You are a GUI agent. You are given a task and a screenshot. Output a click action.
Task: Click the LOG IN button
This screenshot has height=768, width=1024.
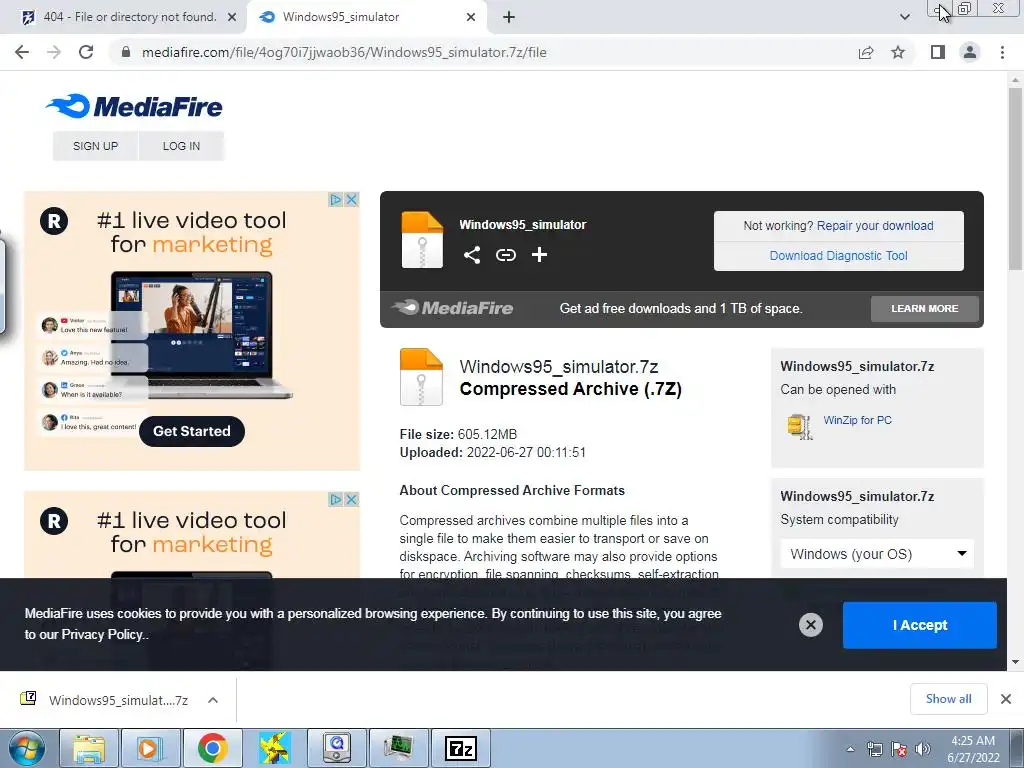[181, 146]
